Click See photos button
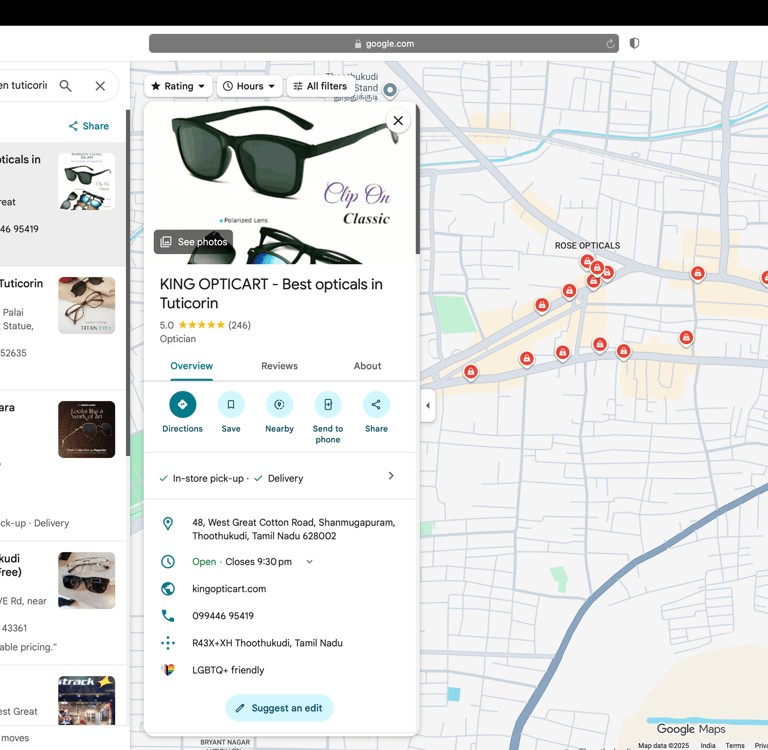 194,242
